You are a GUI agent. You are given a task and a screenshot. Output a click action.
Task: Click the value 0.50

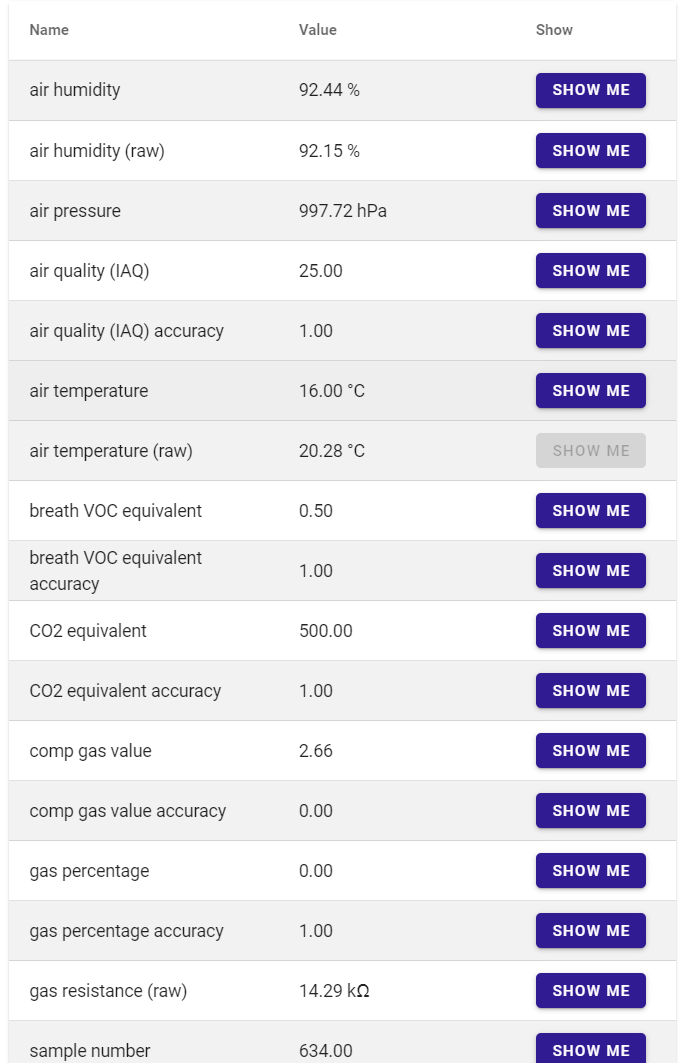click(316, 511)
